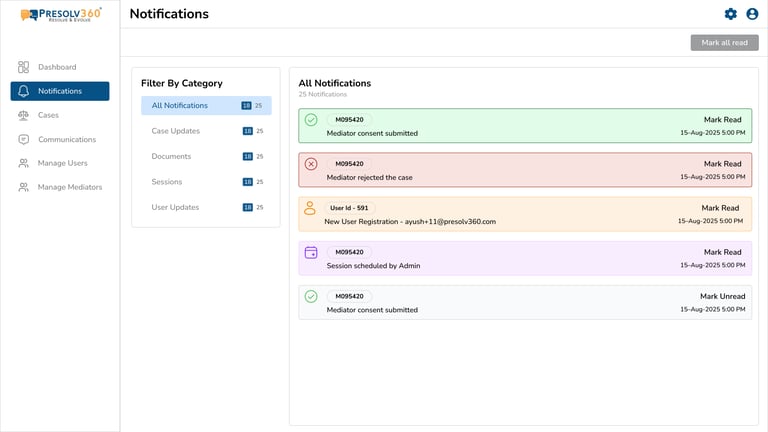This screenshot has height=432, width=768.
Task: Open the New User Registration notification
Action: (410, 221)
